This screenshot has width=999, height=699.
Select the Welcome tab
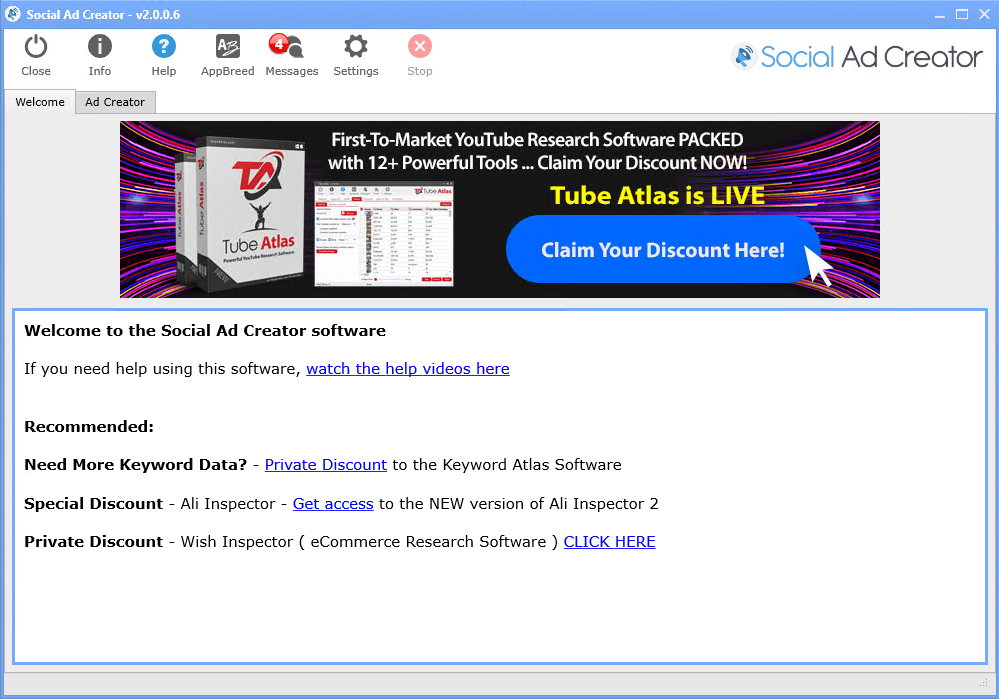tap(40, 102)
